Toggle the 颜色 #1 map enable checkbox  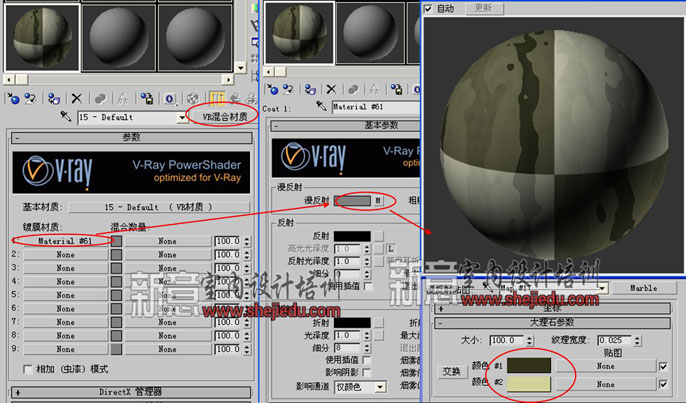(x=663, y=365)
